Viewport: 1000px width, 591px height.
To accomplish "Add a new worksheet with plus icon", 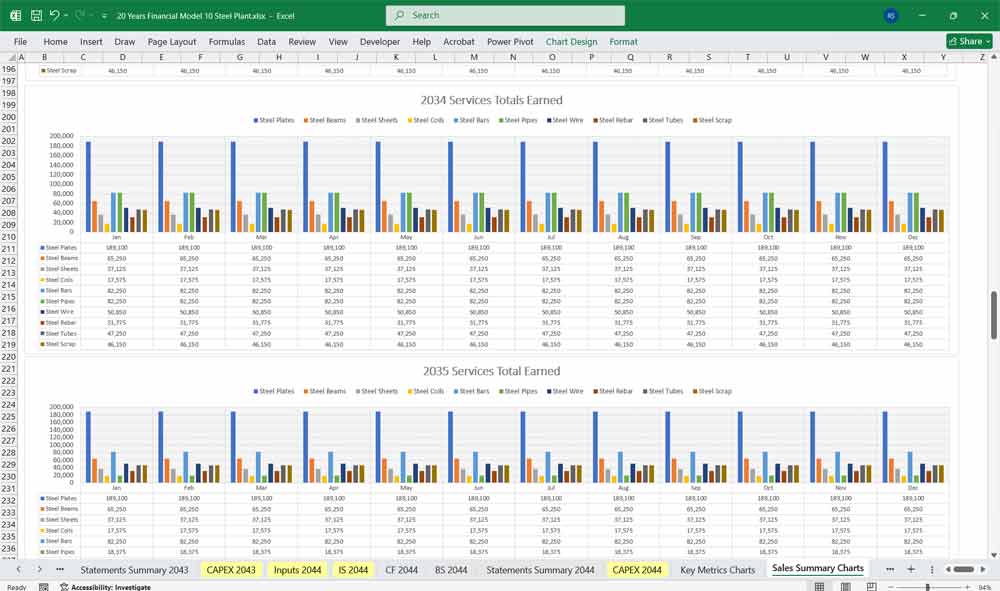I will (x=912, y=568).
